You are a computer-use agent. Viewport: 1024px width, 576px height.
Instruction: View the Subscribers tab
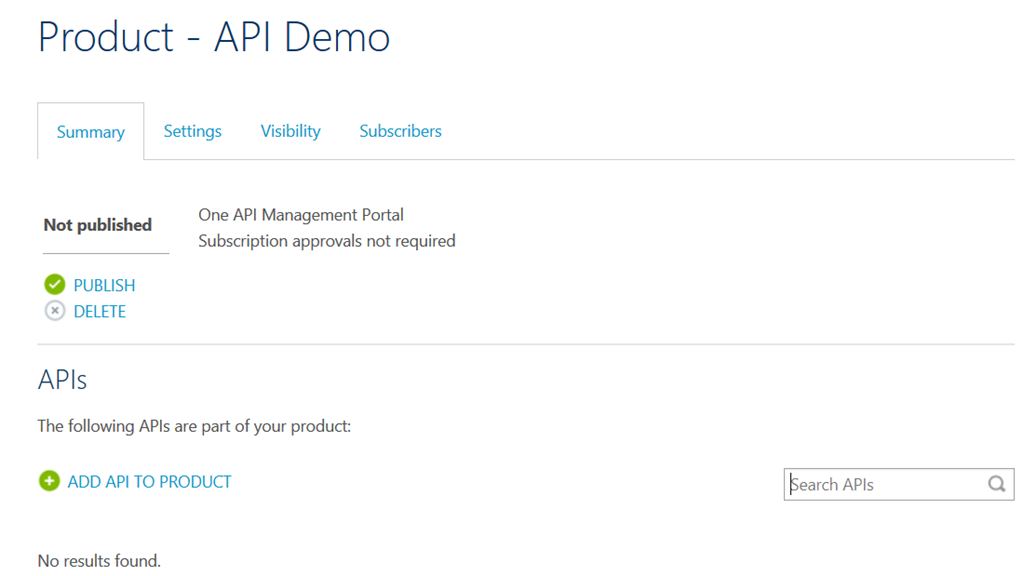[400, 131]
